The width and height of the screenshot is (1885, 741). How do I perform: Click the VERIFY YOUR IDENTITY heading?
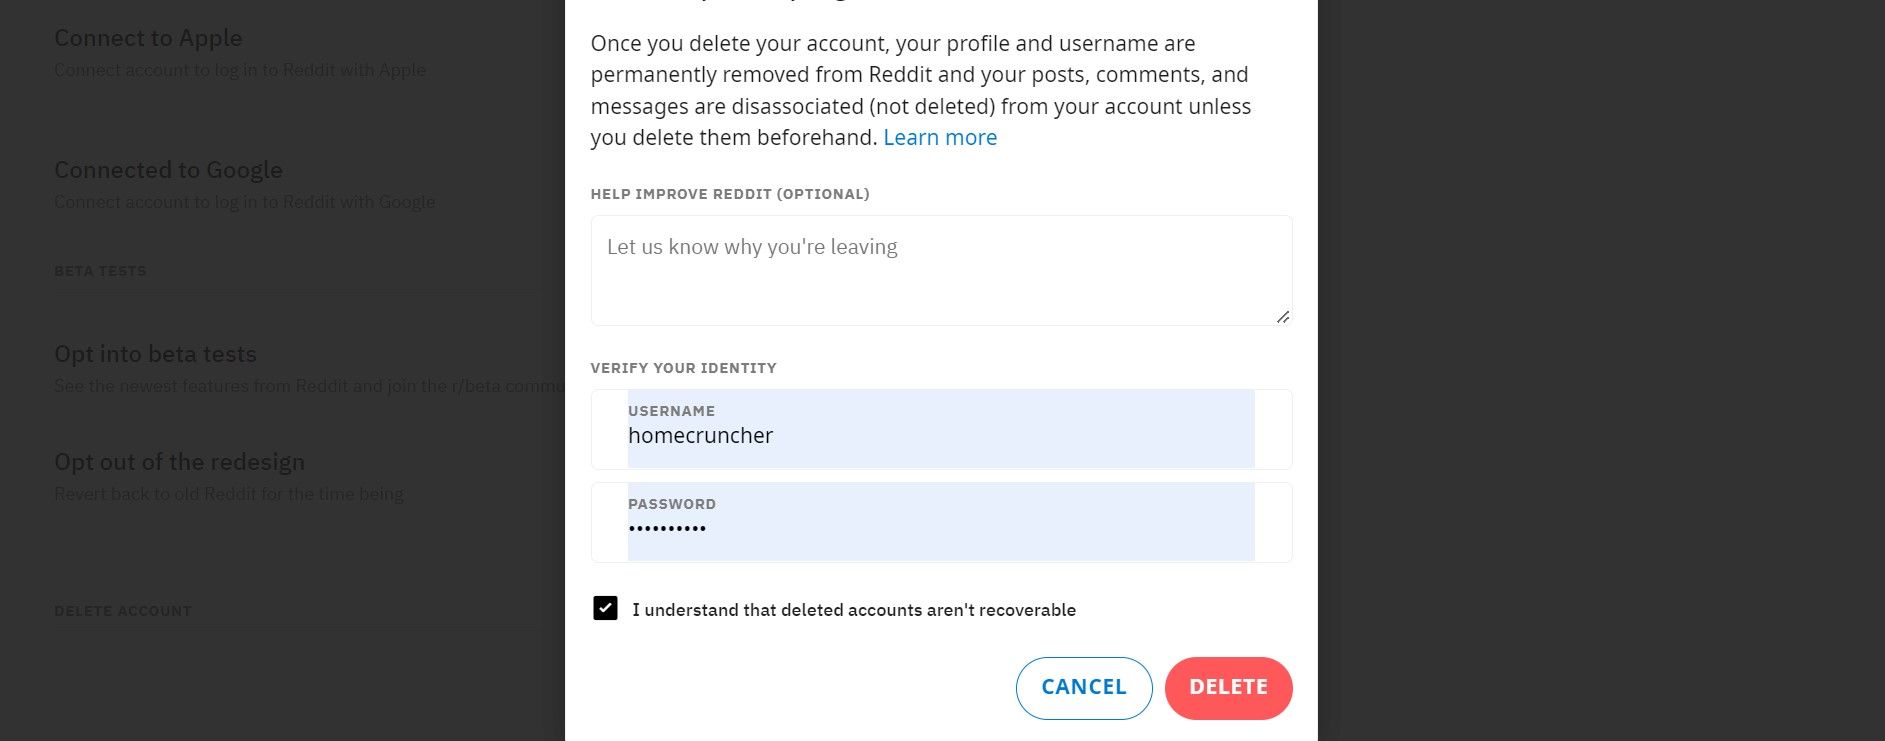pos(683,368)
